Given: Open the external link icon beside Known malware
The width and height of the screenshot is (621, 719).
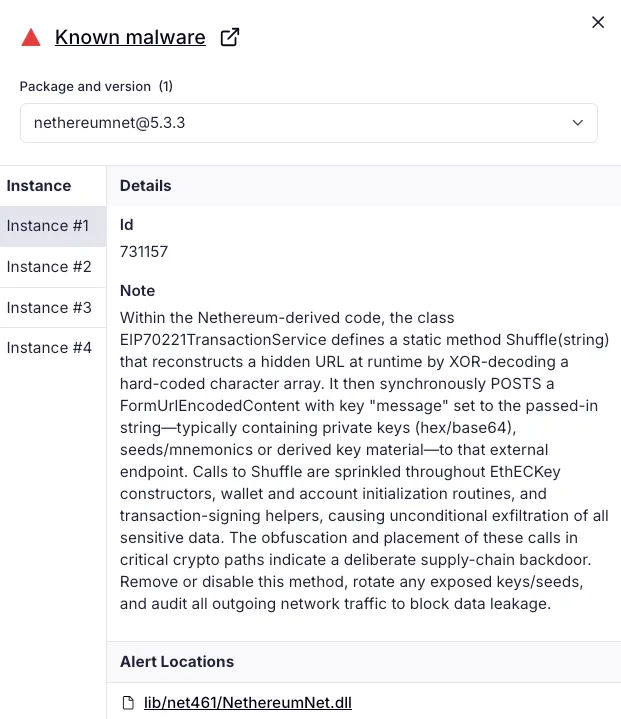Looking at the screenshot, I should (230, 37).
